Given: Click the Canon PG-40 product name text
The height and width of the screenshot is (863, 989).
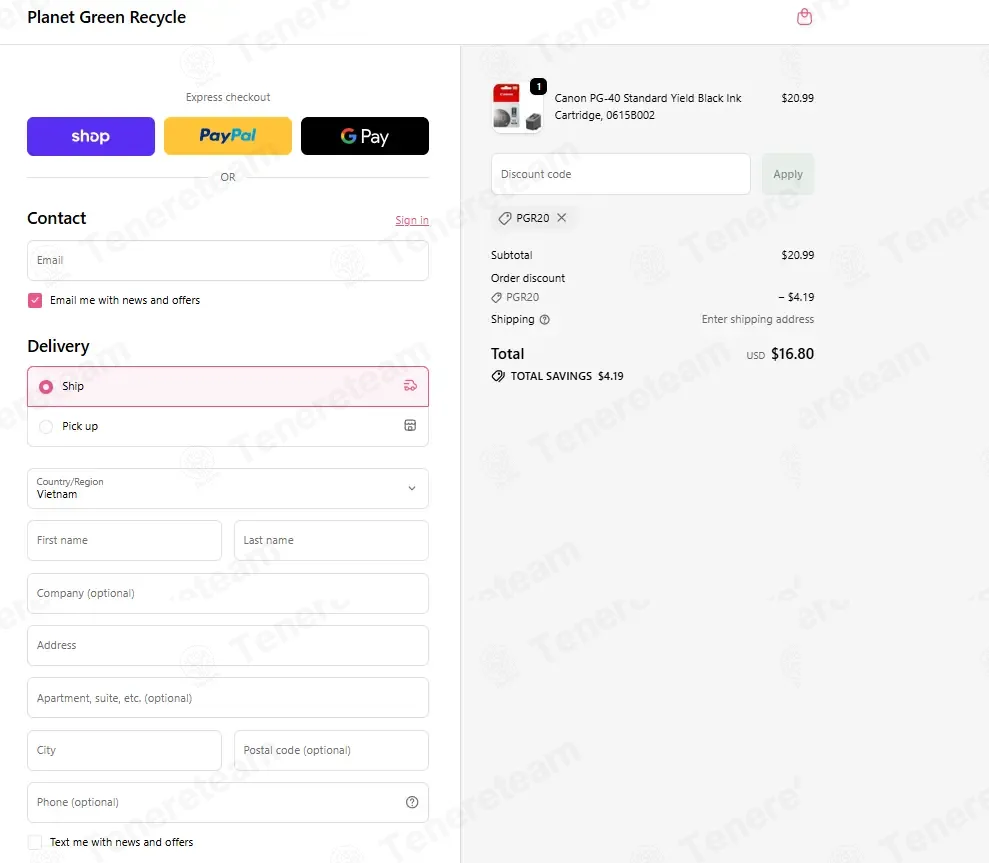Looking at the screenshot, I should (x=648, y=107).
